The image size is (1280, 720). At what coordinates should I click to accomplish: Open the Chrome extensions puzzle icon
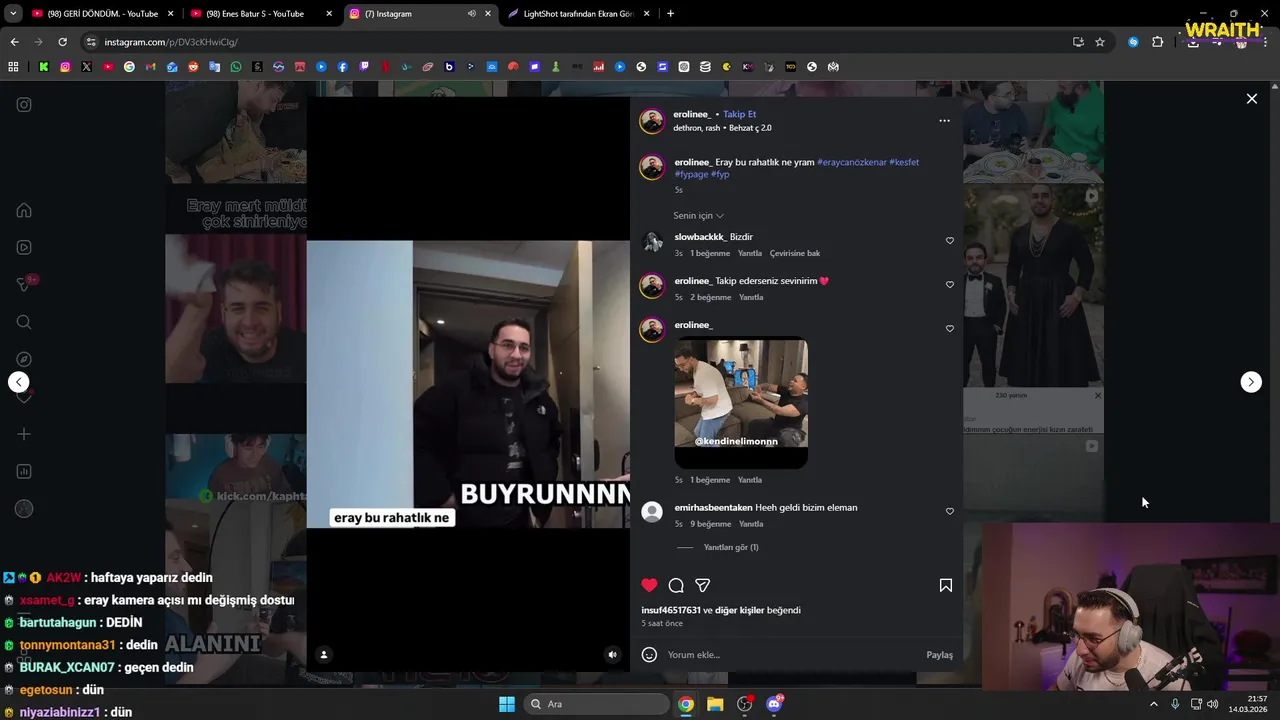[x=1158, y=42]
